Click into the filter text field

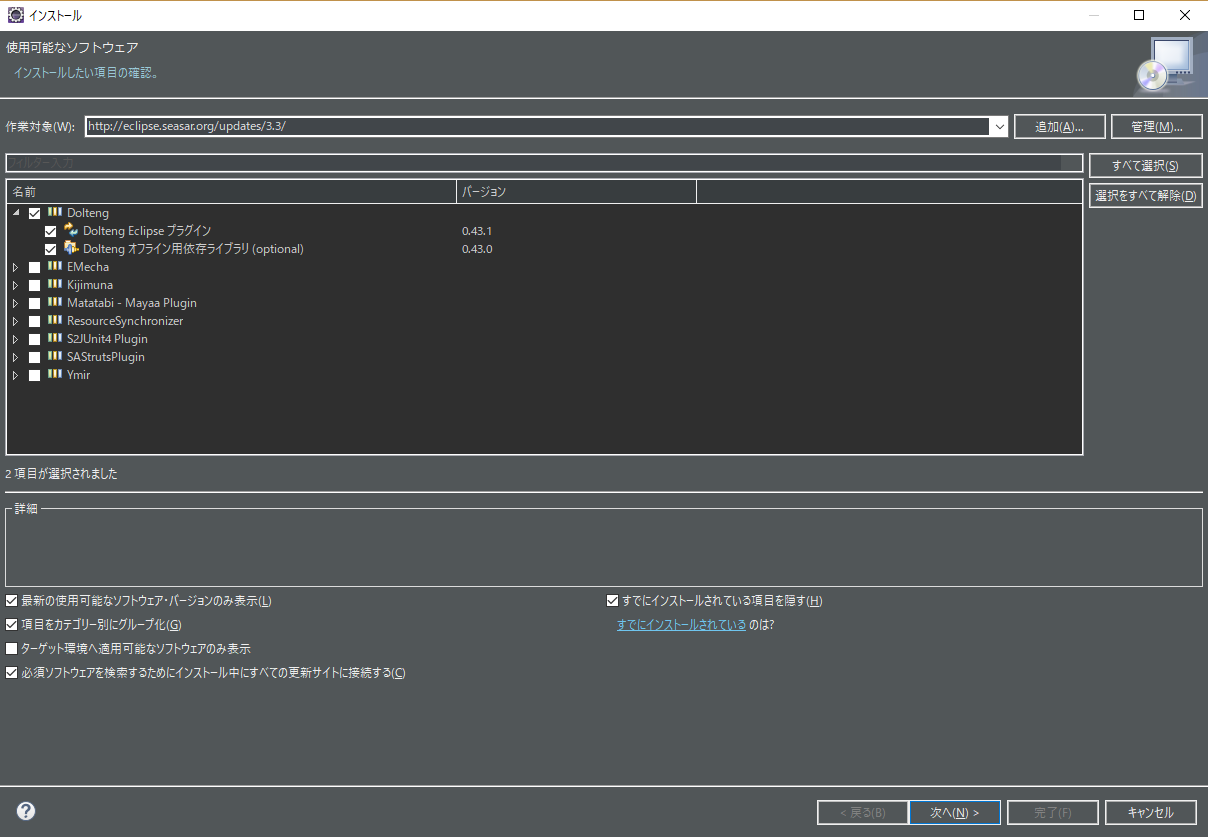pos(544,163)
